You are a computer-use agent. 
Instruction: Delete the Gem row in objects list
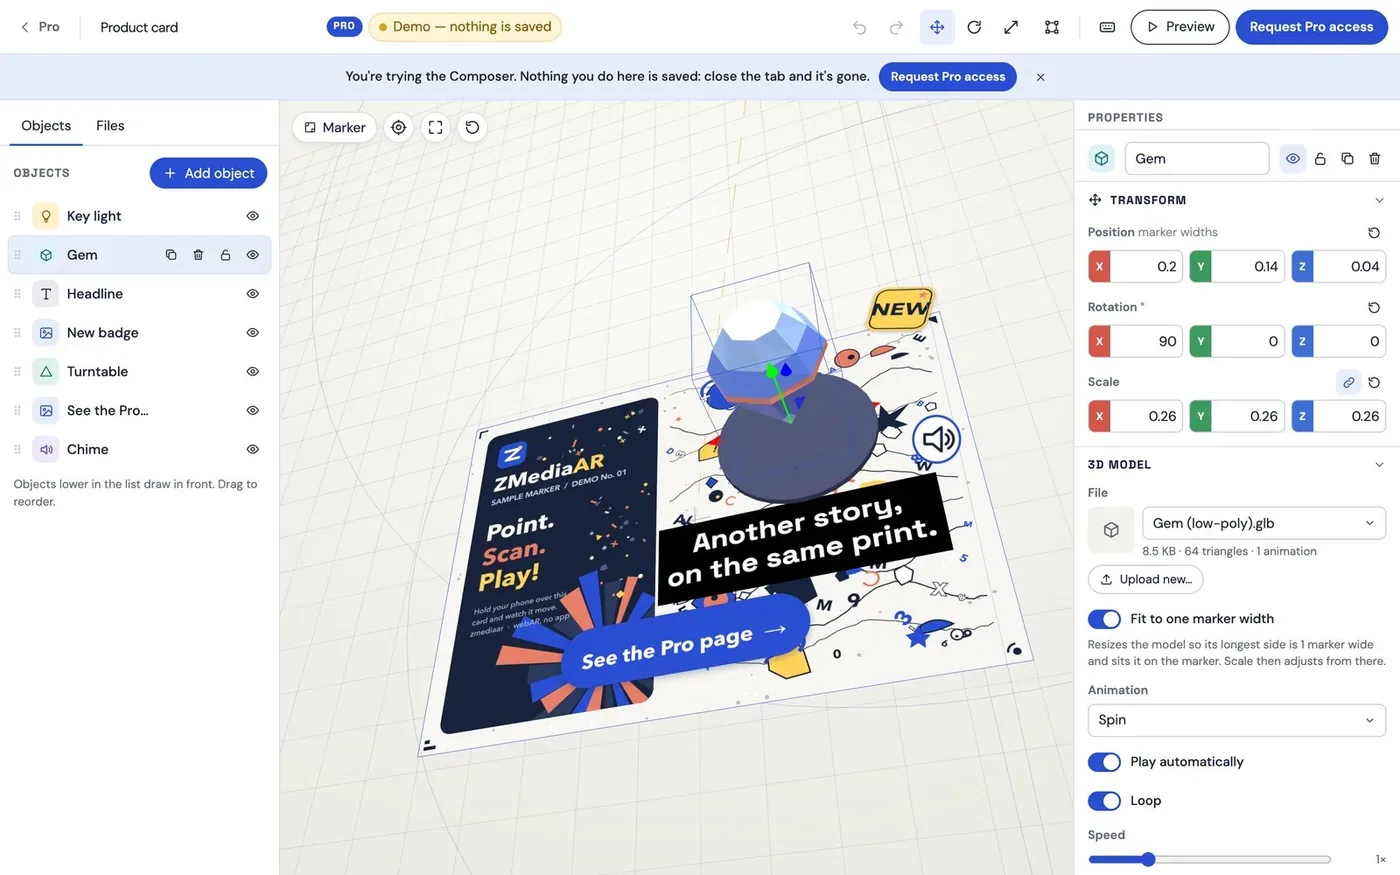pos(198,255)
